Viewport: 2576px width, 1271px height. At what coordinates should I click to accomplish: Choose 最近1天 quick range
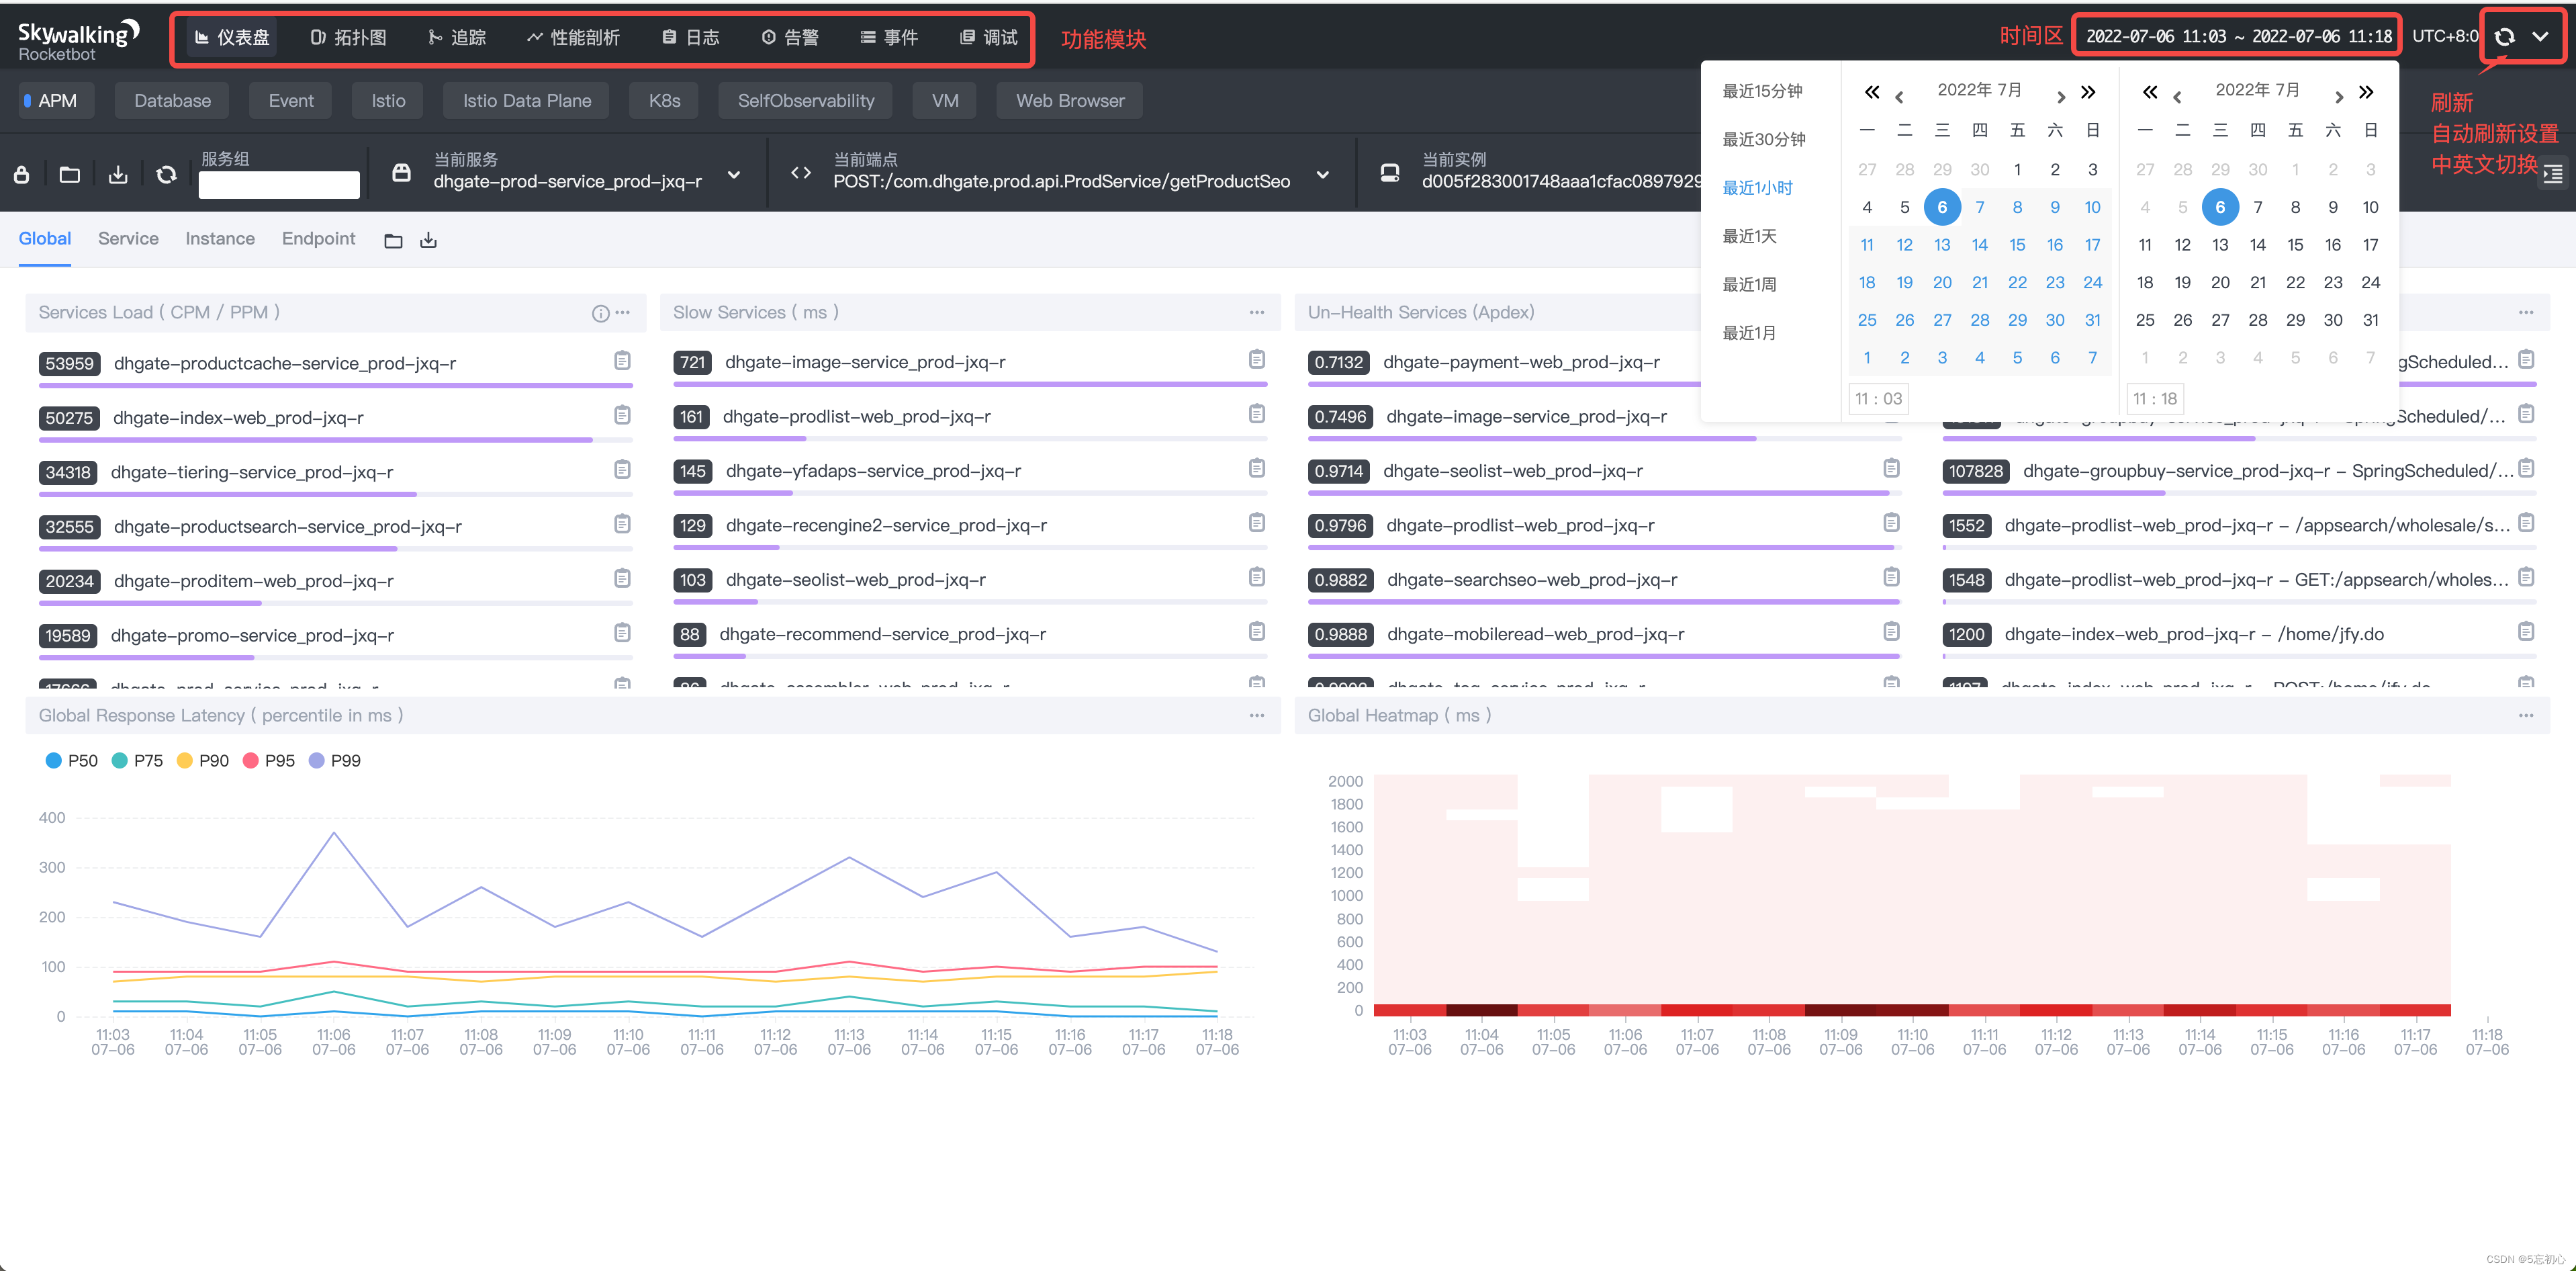(x=1749, y=236)
